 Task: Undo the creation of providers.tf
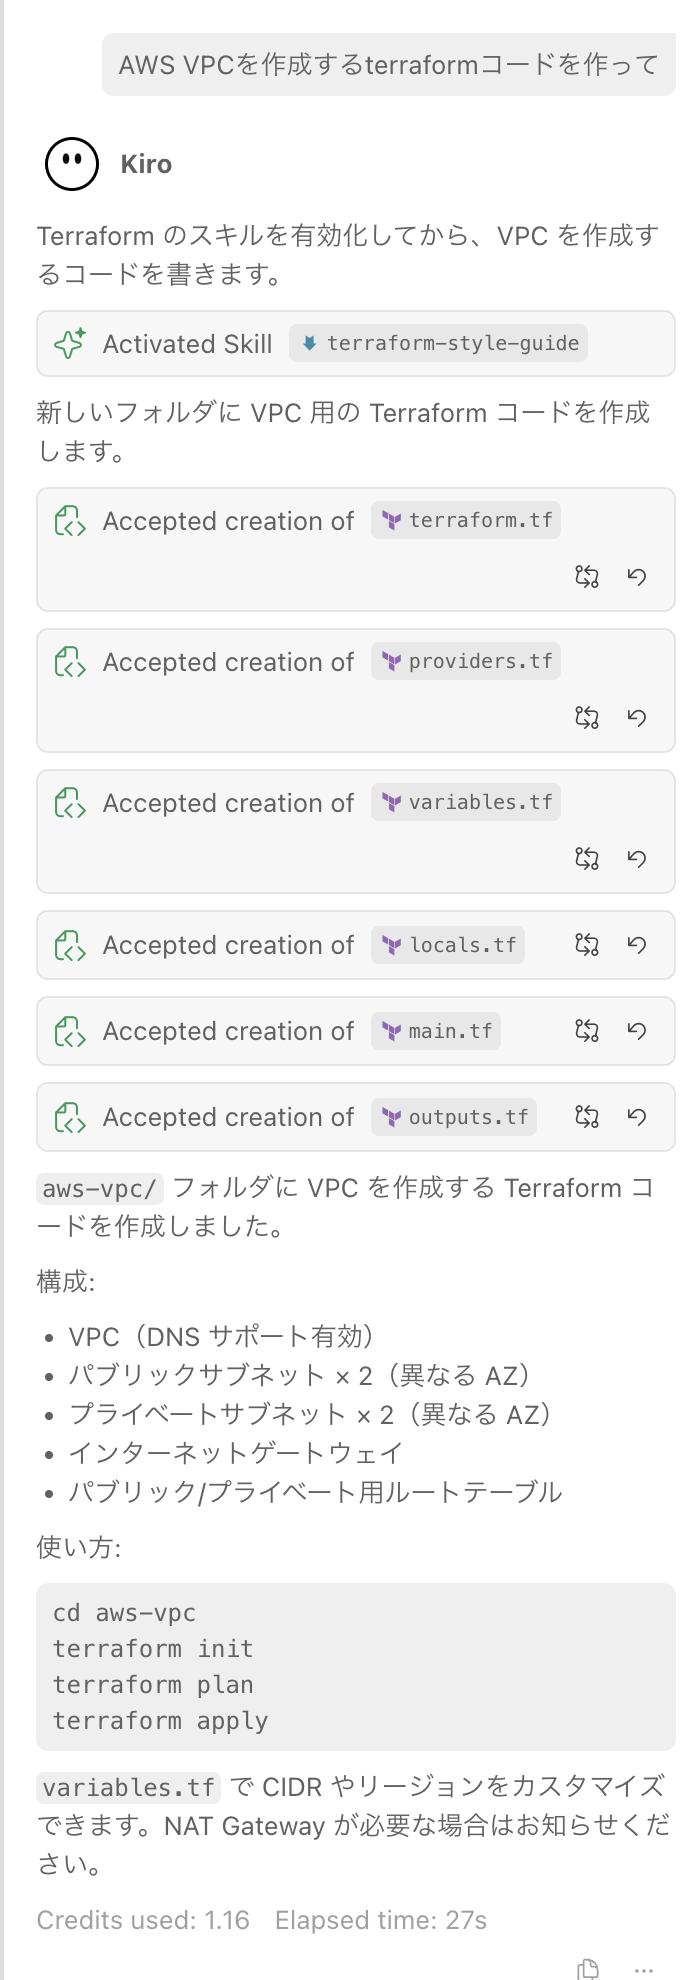point(637,717)
